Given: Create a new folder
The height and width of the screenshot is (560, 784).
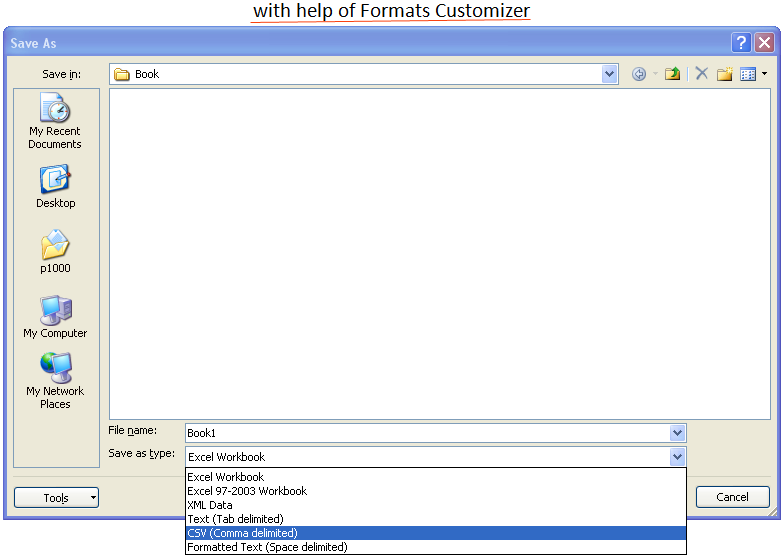Looking at the screenshot, I should tap(725, 74).
